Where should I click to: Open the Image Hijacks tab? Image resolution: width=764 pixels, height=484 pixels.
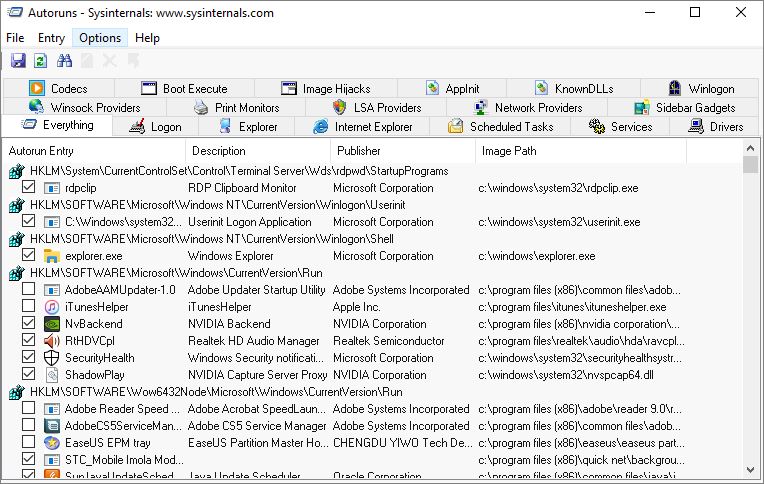[325, 89]
